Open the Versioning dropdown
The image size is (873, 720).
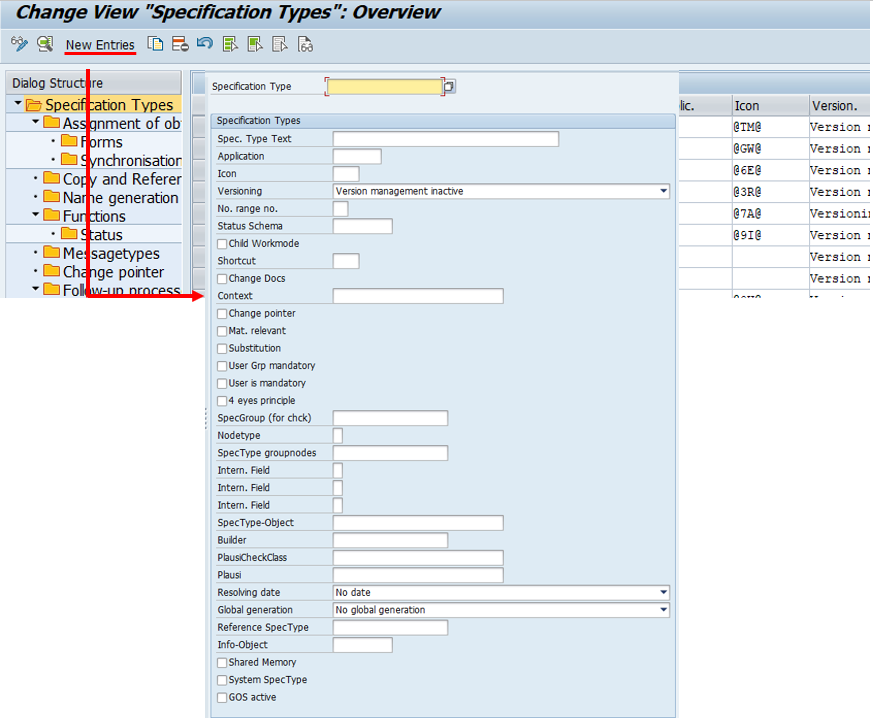point(663,191)
